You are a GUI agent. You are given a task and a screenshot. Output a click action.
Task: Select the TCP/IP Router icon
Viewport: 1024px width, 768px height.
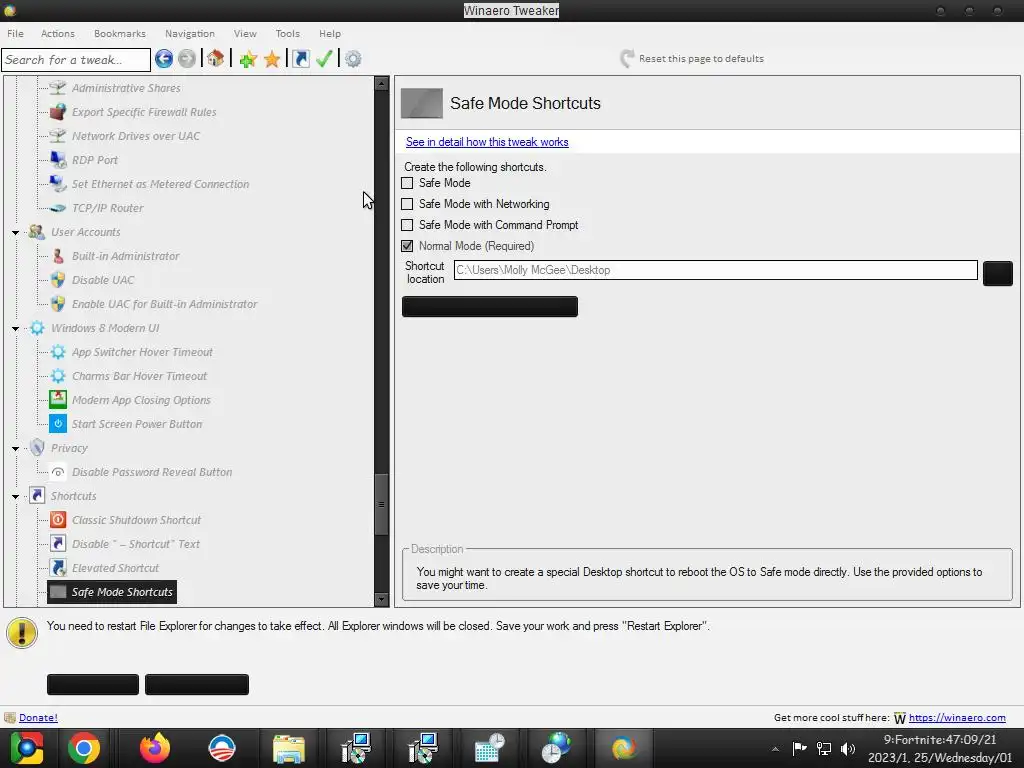point(58,208)
